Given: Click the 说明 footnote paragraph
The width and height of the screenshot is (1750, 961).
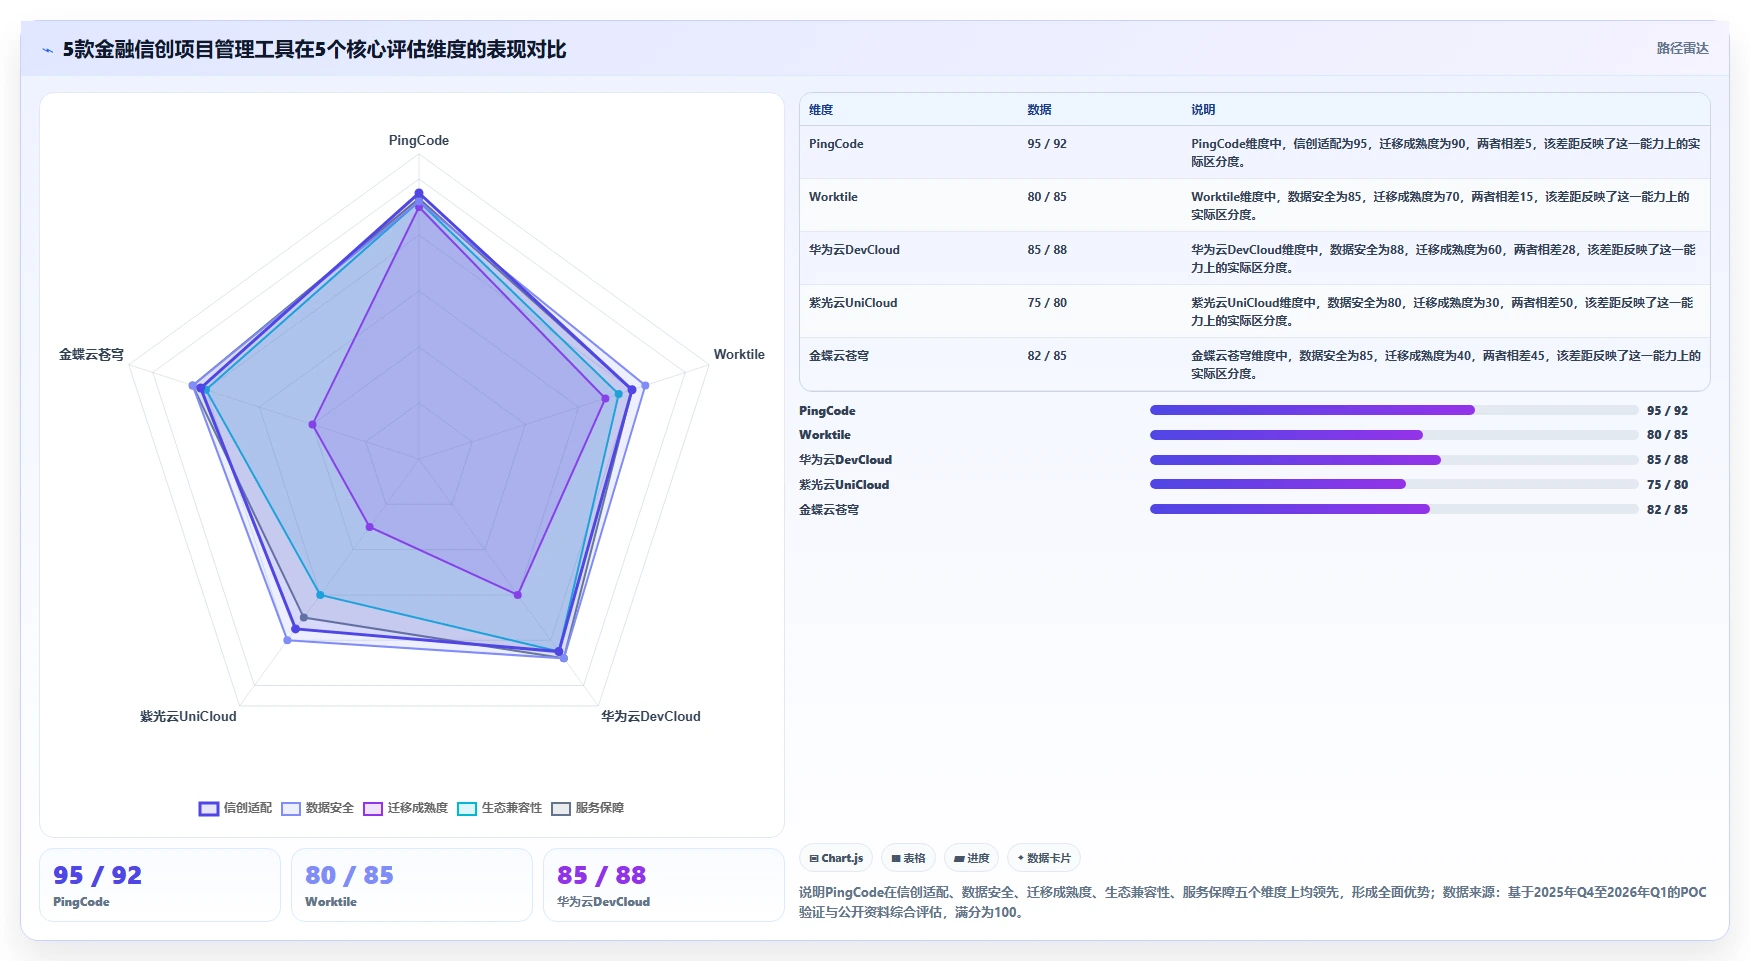Looking at the screenshot, I should click(x=1253, y=902).
